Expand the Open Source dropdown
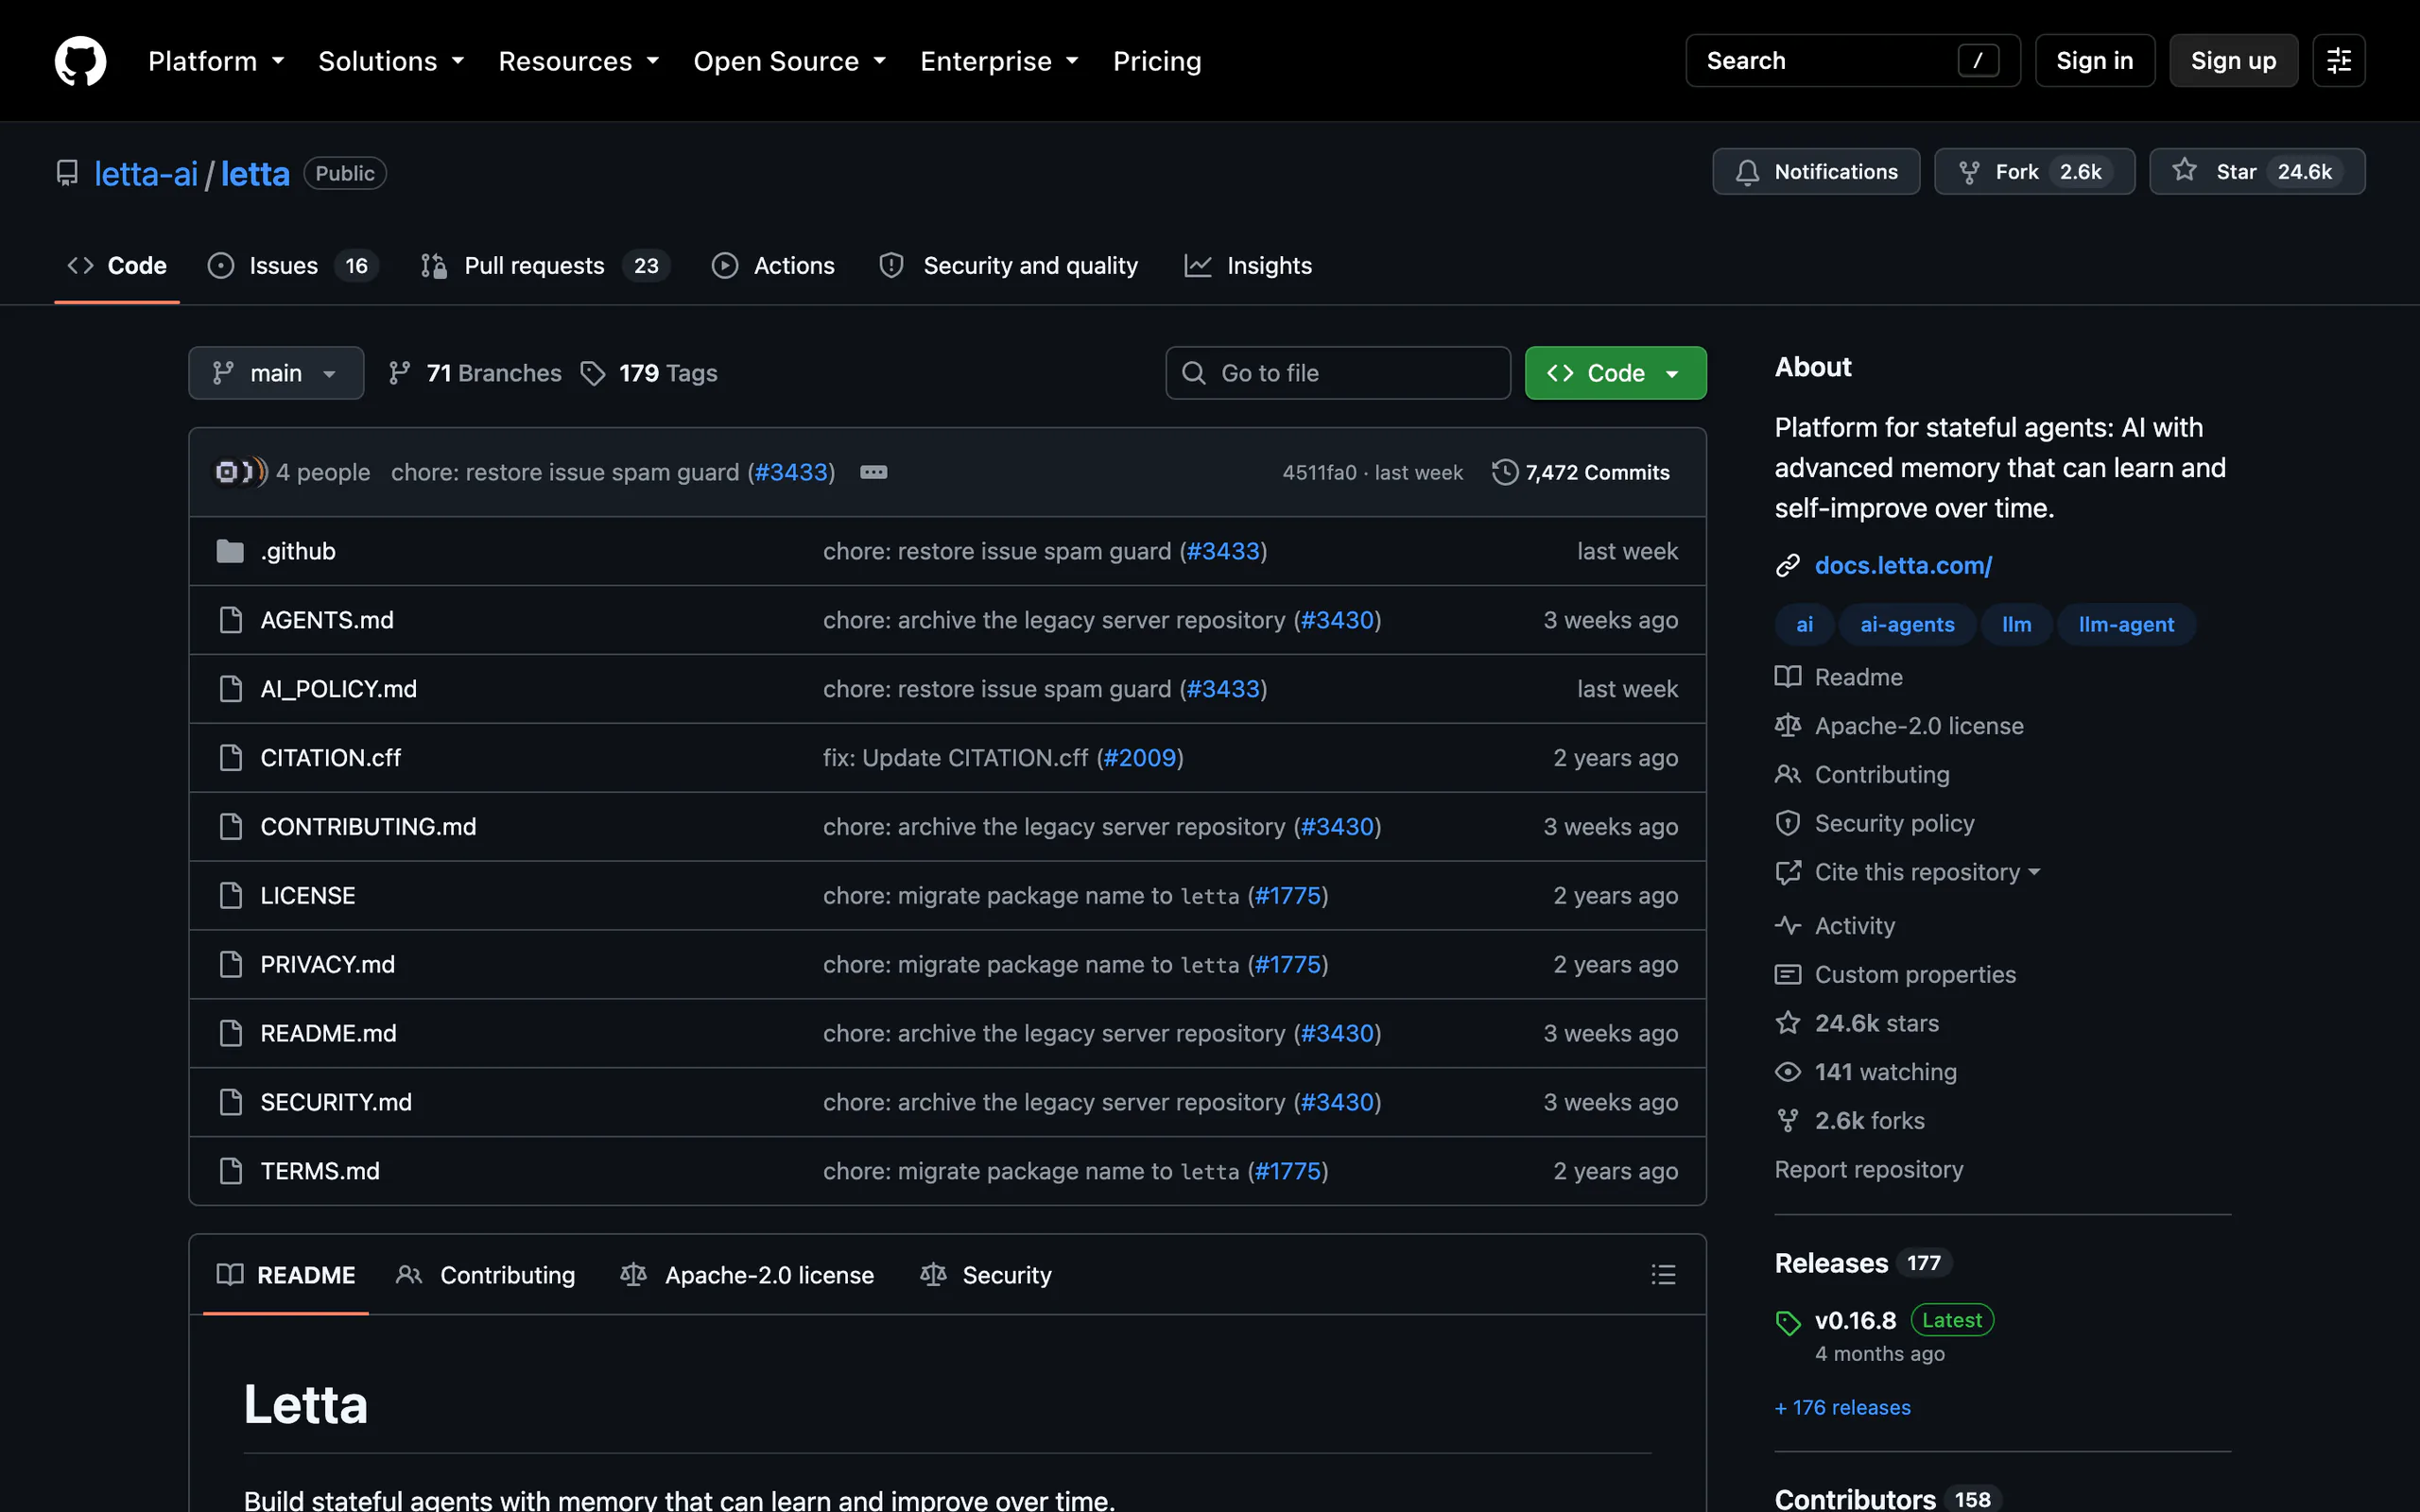 tap(790, 61)
